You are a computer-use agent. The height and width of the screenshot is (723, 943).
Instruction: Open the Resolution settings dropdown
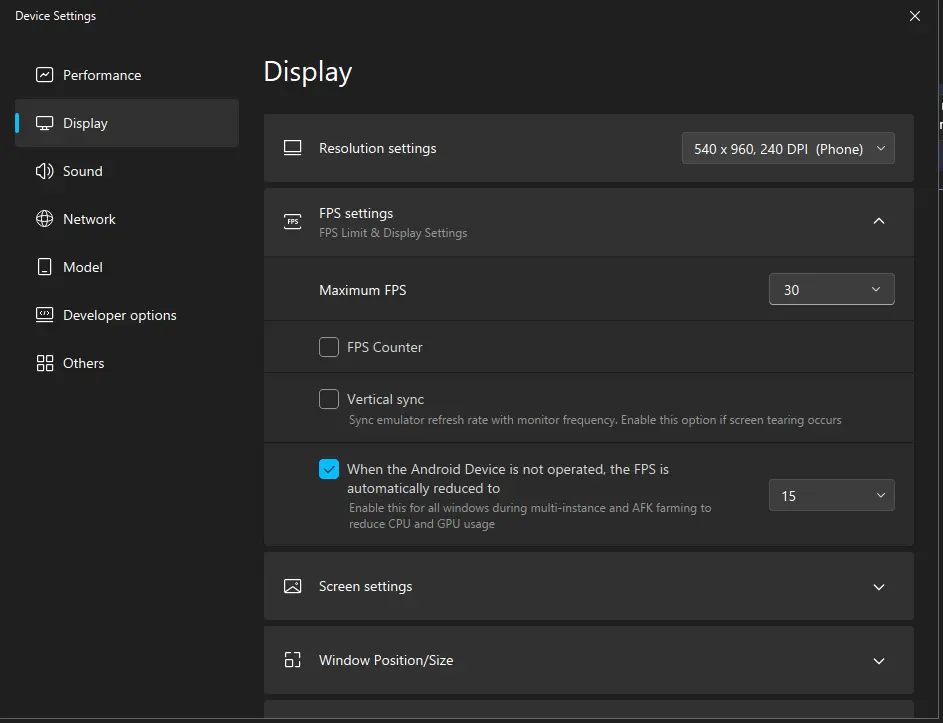click(x=788, y=149)
